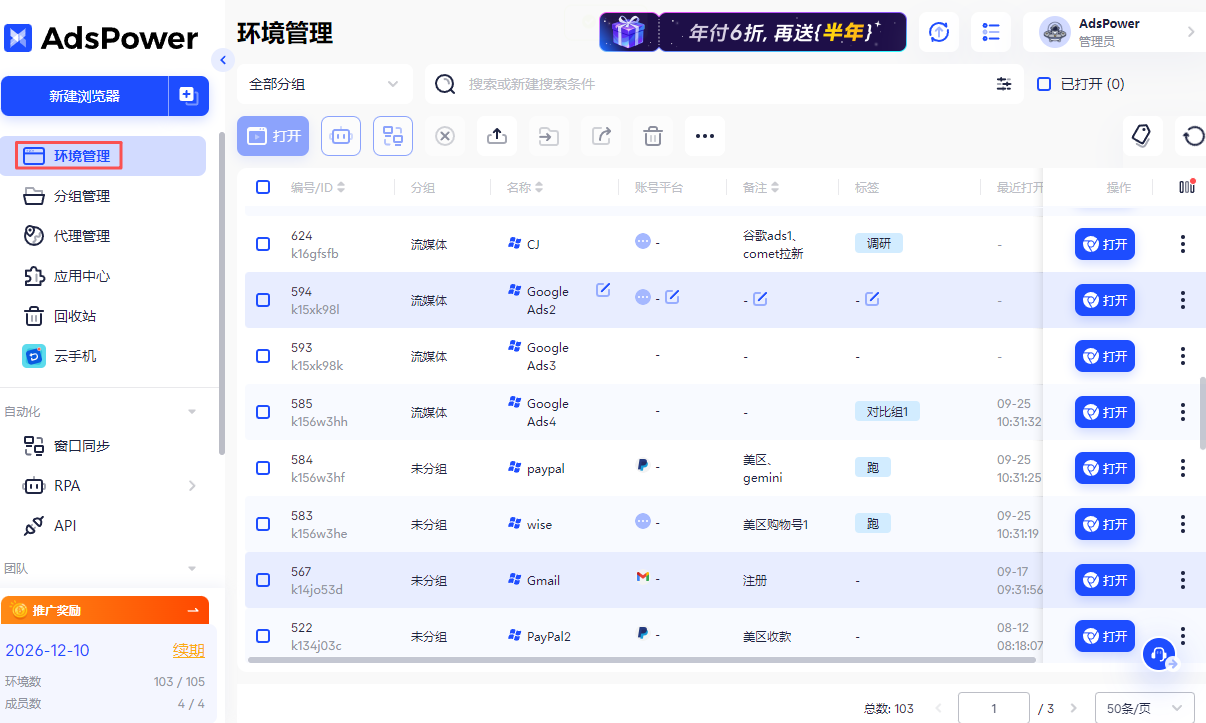Click the share environment icon

(601, 136)
